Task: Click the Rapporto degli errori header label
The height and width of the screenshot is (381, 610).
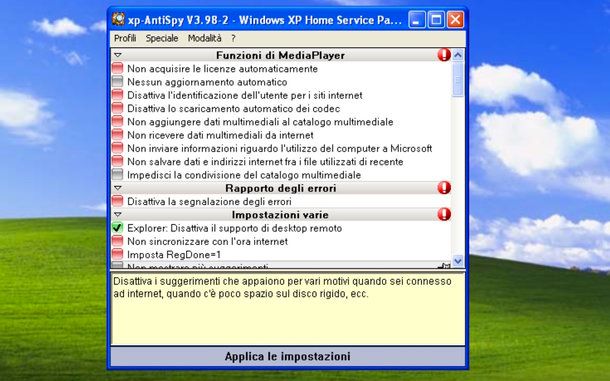Action: tap(280, 188)
